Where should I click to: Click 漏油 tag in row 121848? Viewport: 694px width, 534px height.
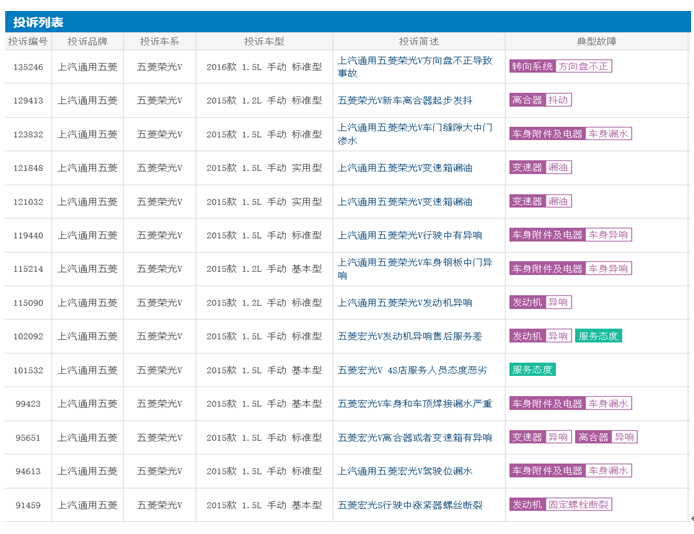(x=558, y=168)
